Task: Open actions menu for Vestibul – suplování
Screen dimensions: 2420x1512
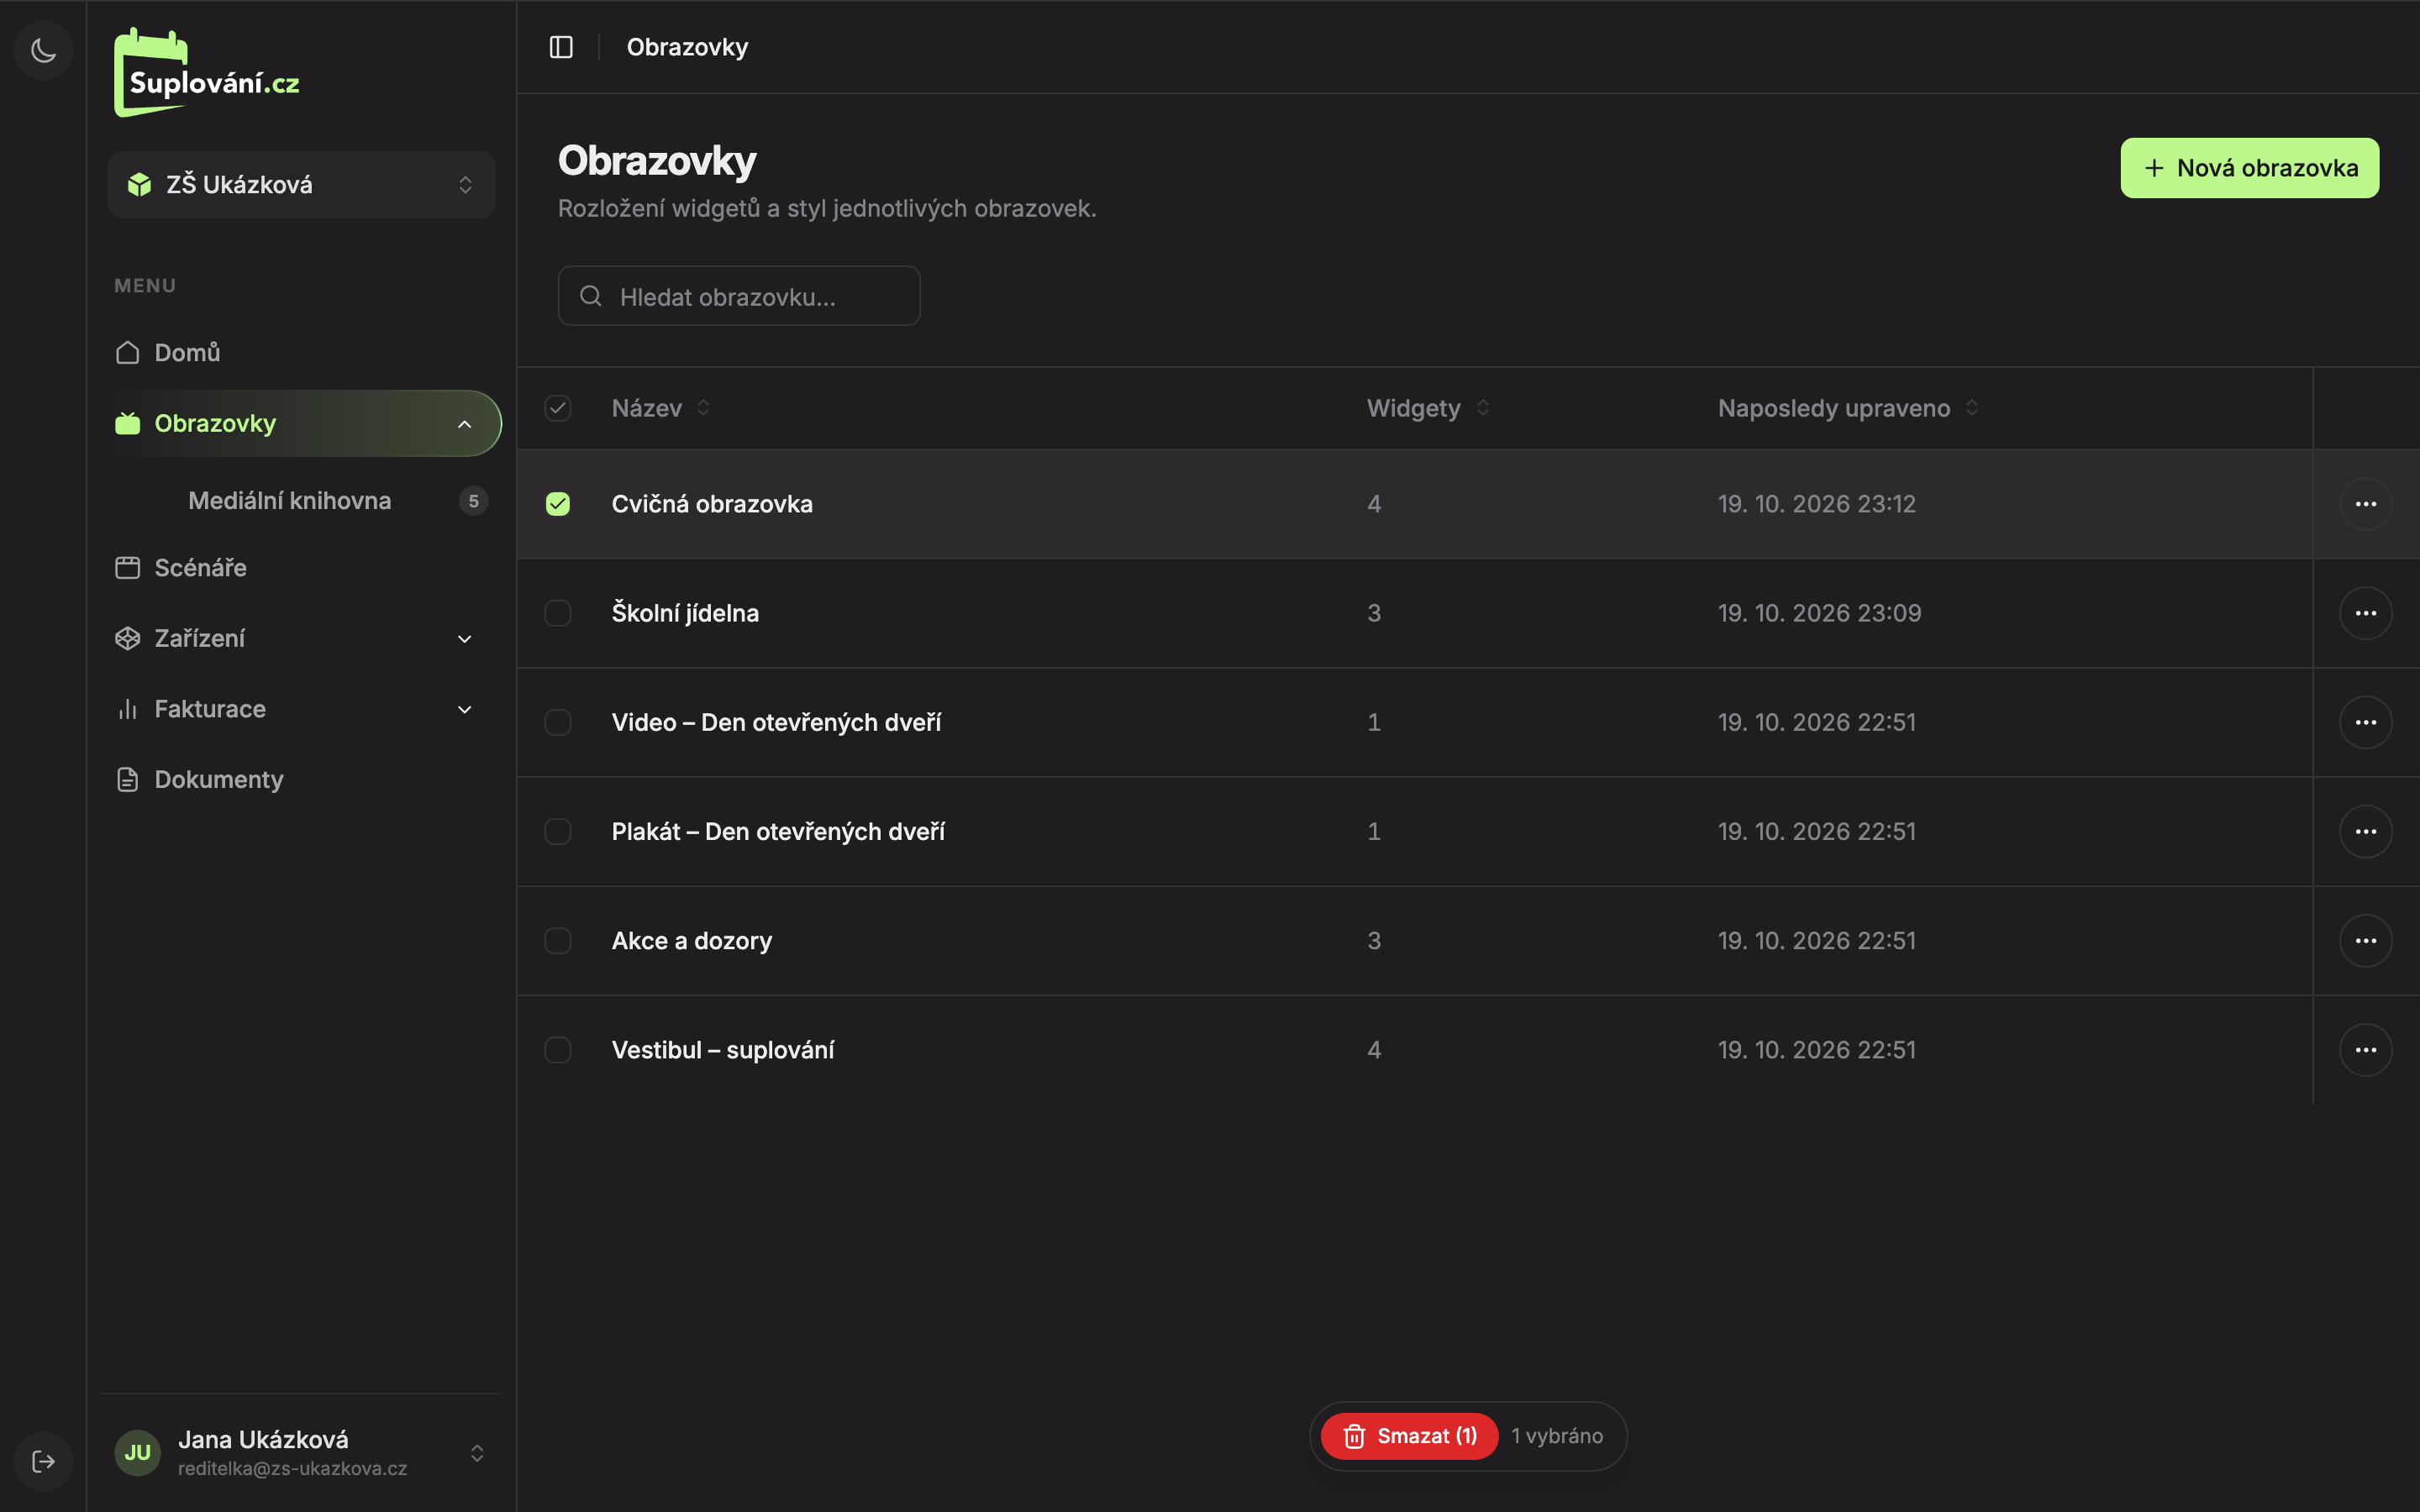Action: [2365, 1050]
